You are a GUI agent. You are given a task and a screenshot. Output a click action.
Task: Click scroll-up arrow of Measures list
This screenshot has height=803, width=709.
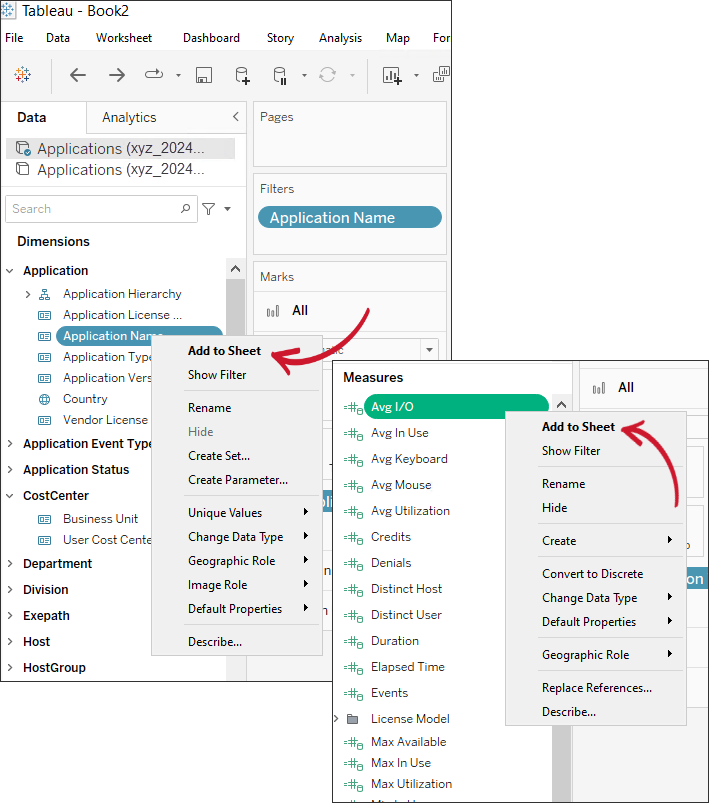(x=561, y=405)
